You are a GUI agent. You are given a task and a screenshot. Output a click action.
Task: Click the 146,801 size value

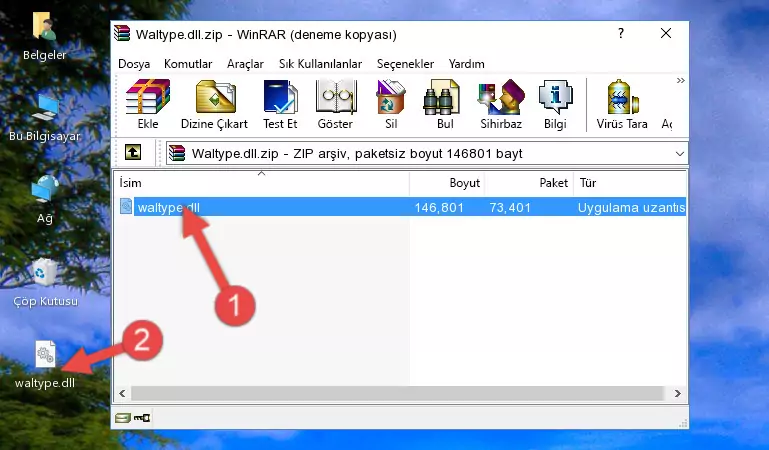439,208
